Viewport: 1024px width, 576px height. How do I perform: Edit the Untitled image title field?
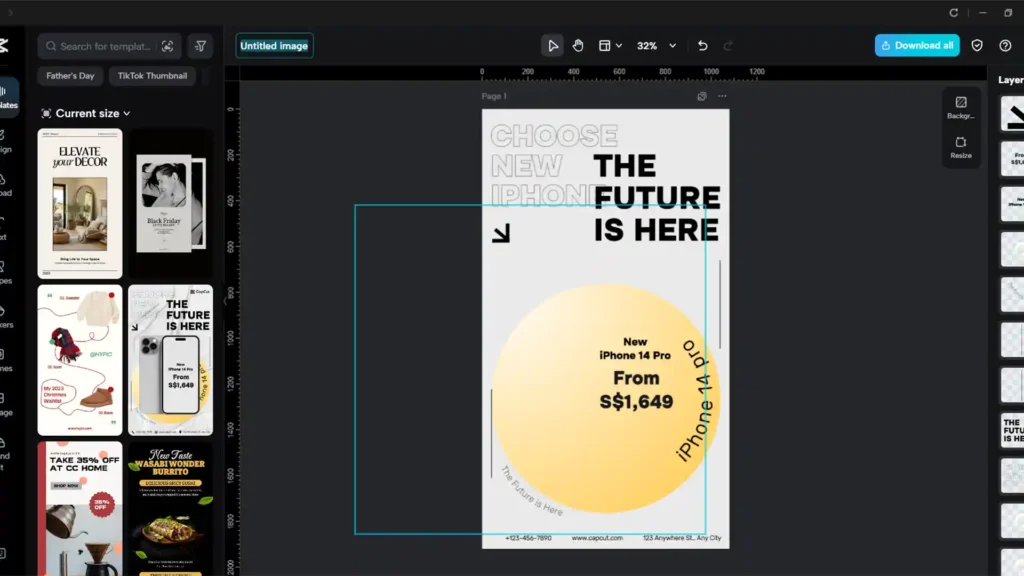274,46
